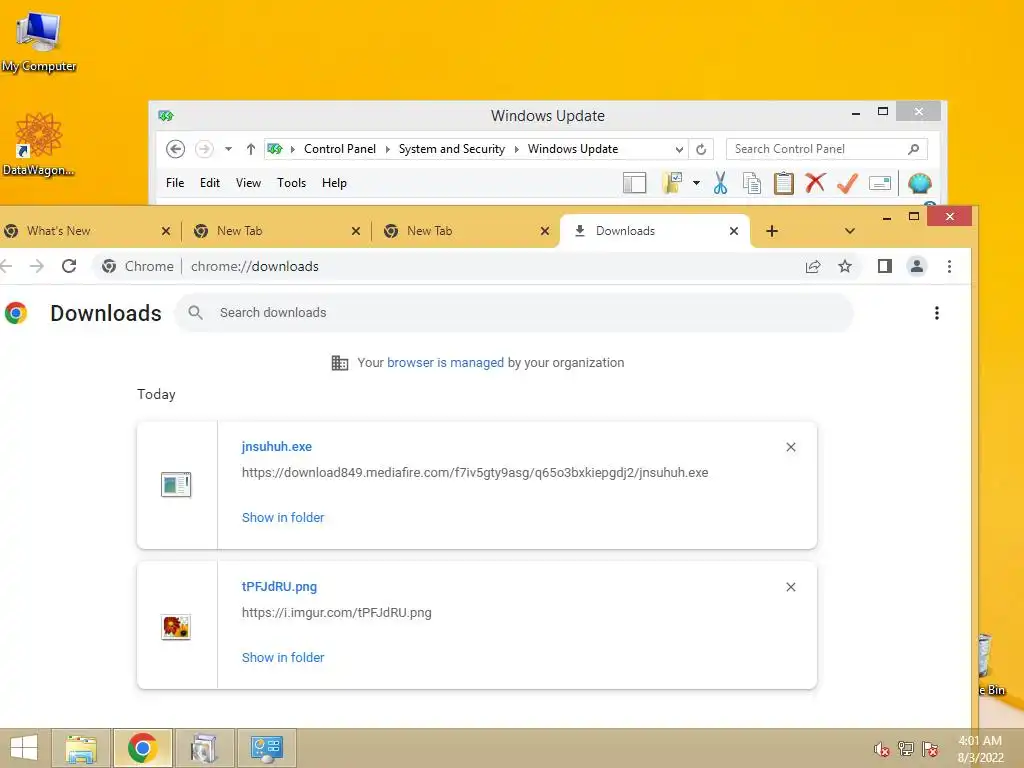Click the globe toolbar icon
1024x768 pixels.
tap(920, 184)
